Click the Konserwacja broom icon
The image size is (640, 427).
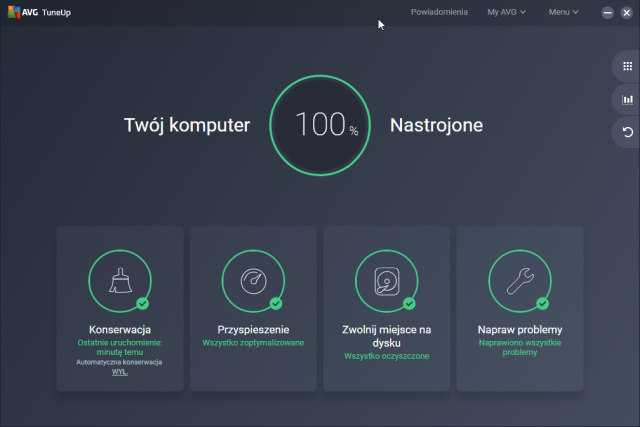tap(120, 281)
